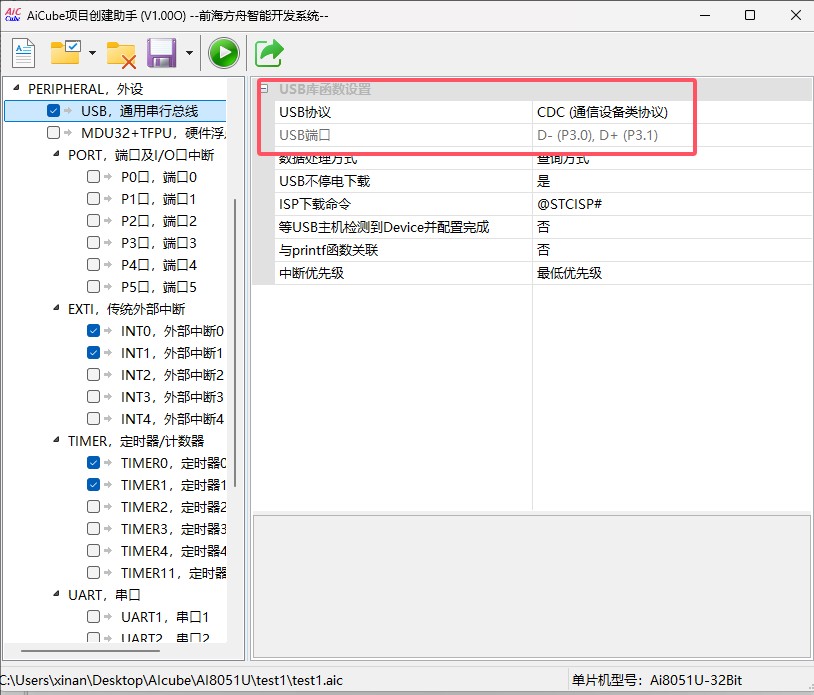This screenshot has height=695, width=814.
Task: Change 与printf函数关联 value 否
Action: 672,250
